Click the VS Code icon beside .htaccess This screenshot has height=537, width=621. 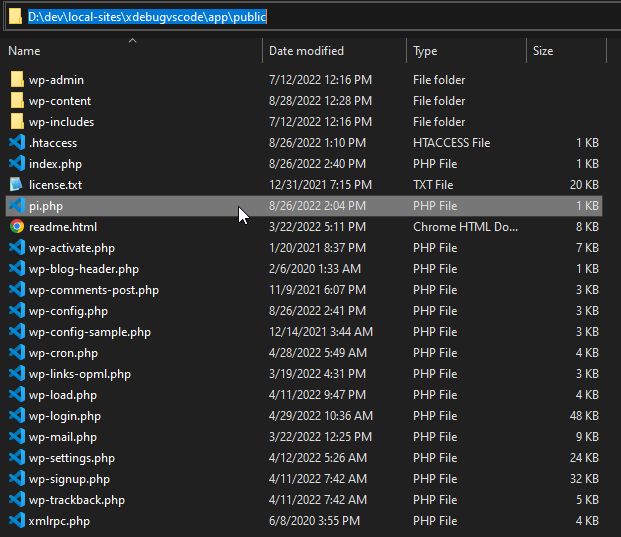(x=17, y=142)
